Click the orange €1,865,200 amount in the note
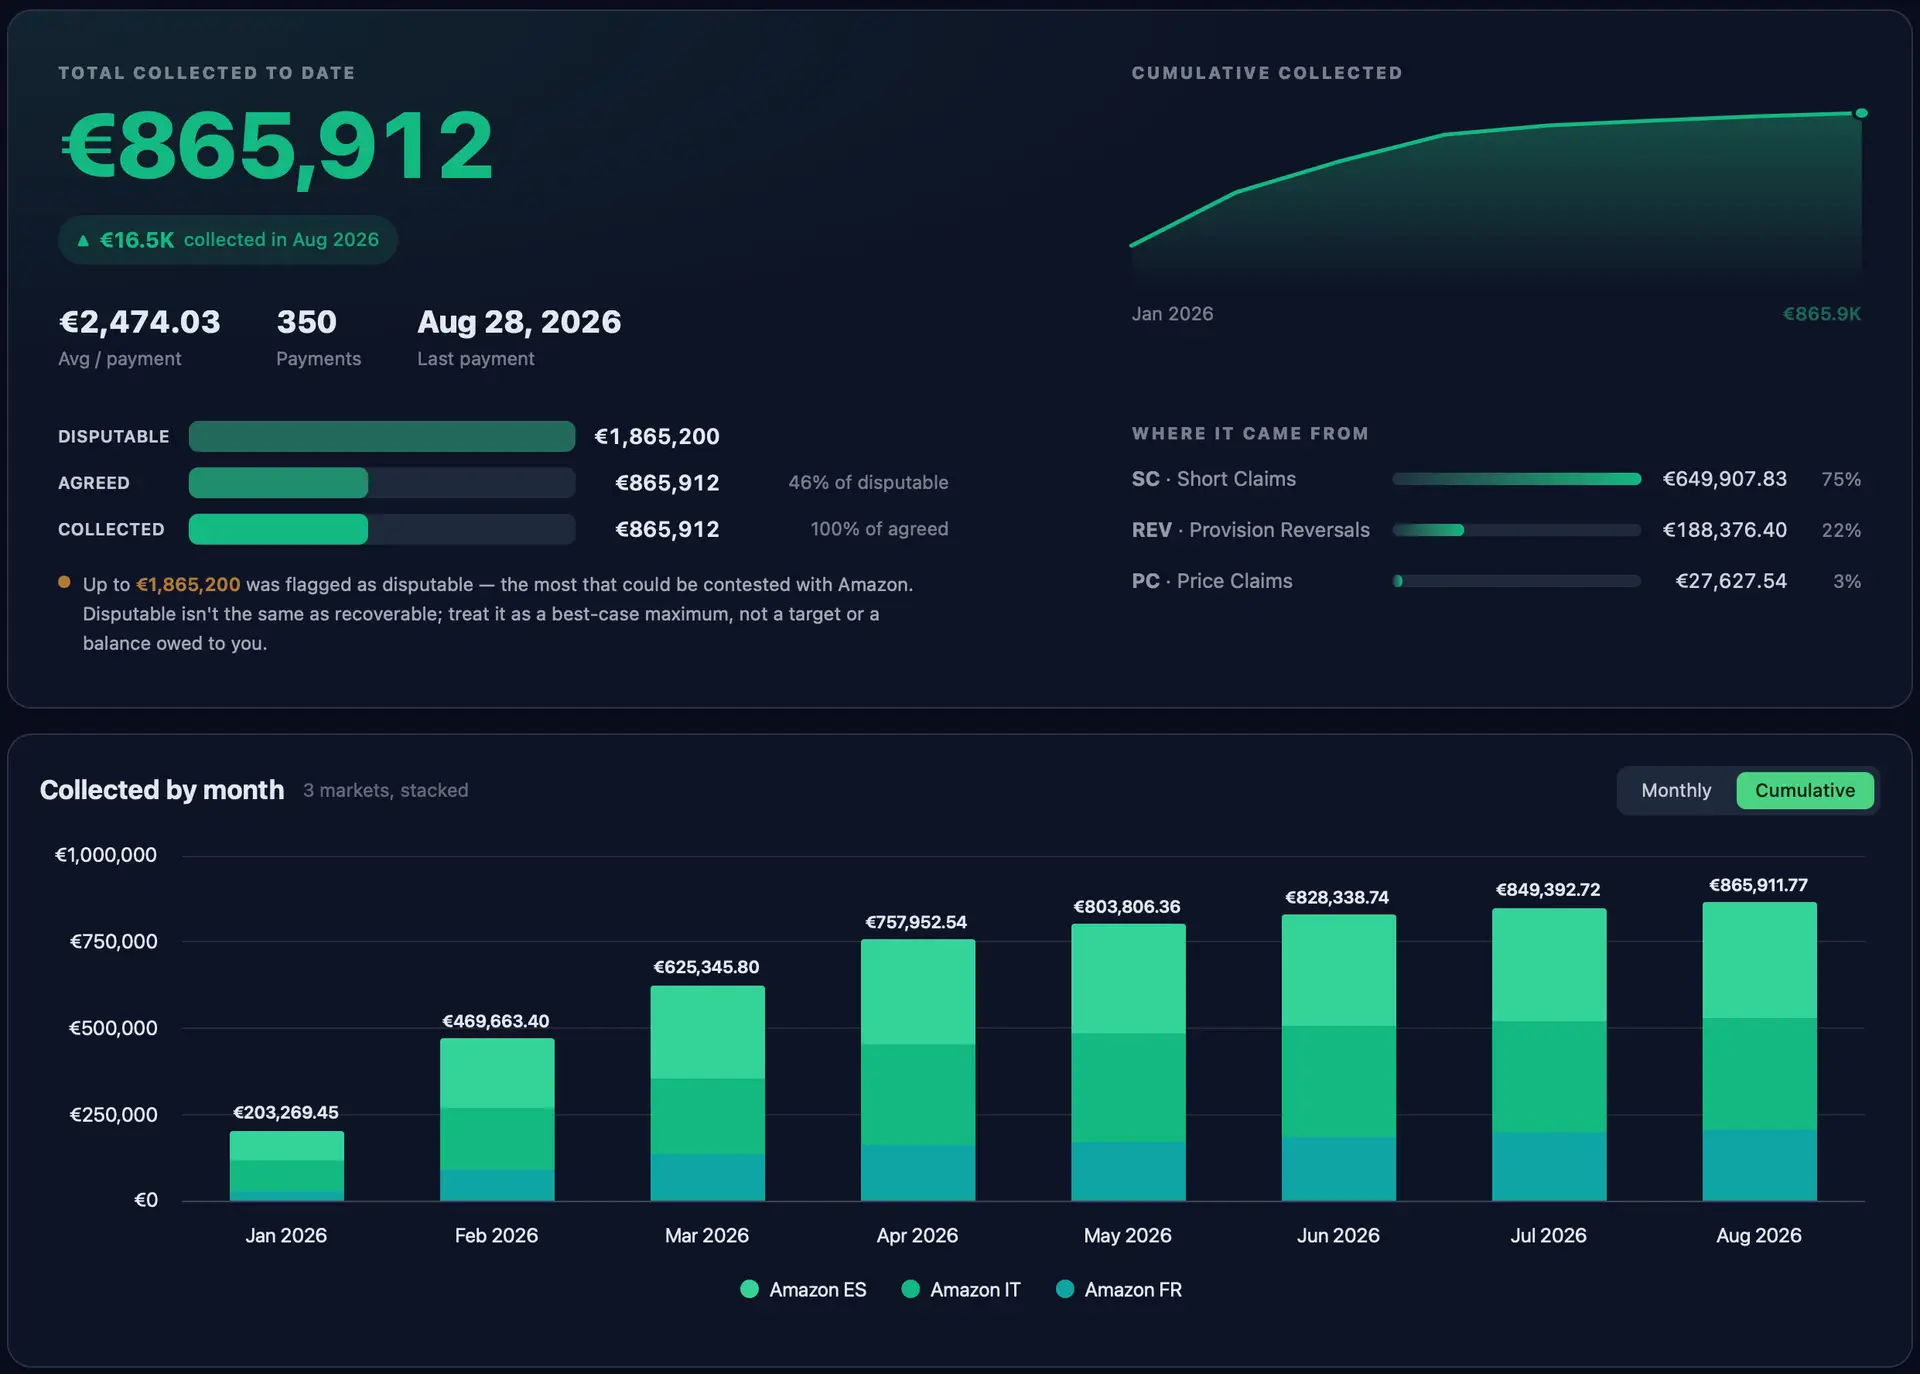The image size is (1920, 1374). [188, 584]
